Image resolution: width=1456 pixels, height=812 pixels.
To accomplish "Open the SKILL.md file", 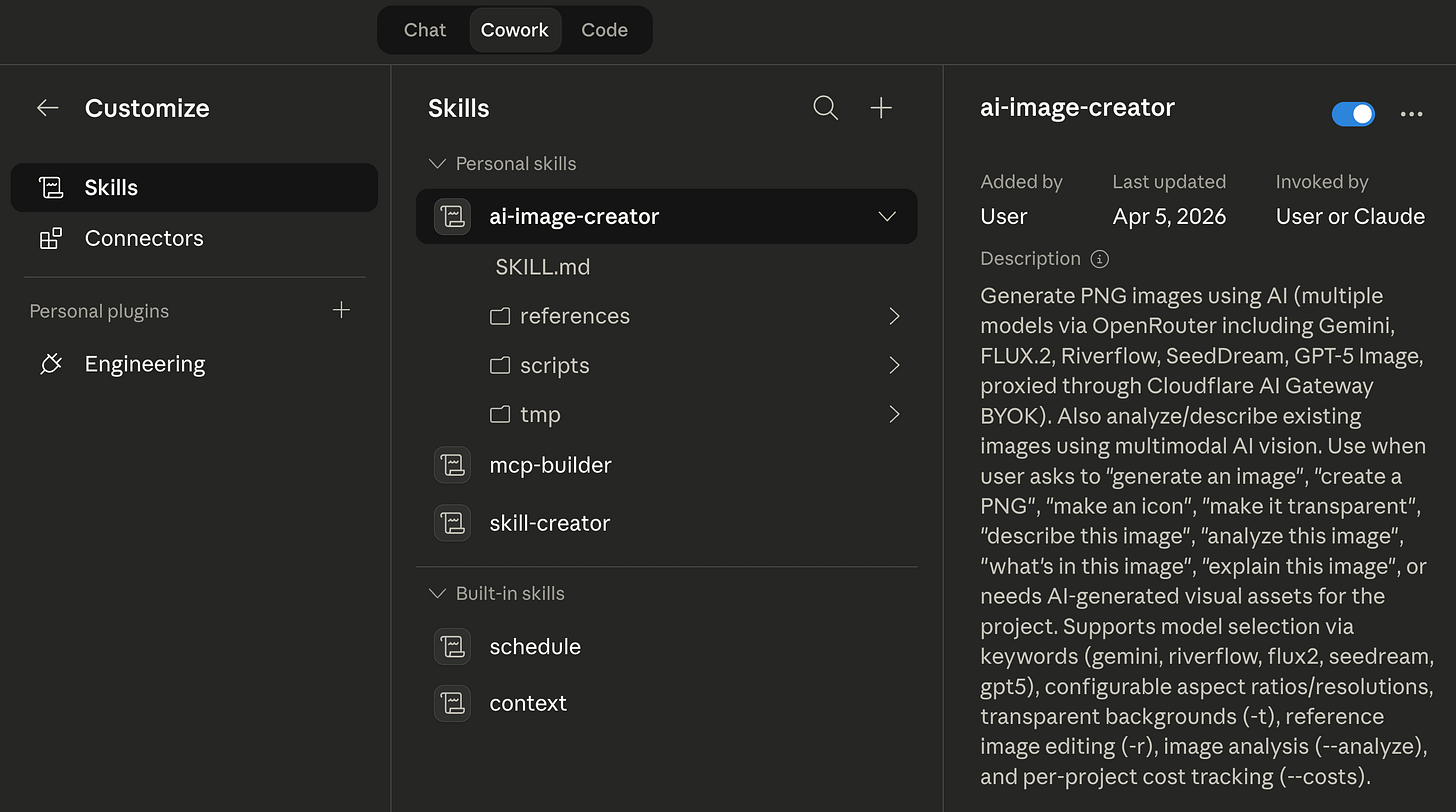I will pyautogui.click(x=542, y=267).
